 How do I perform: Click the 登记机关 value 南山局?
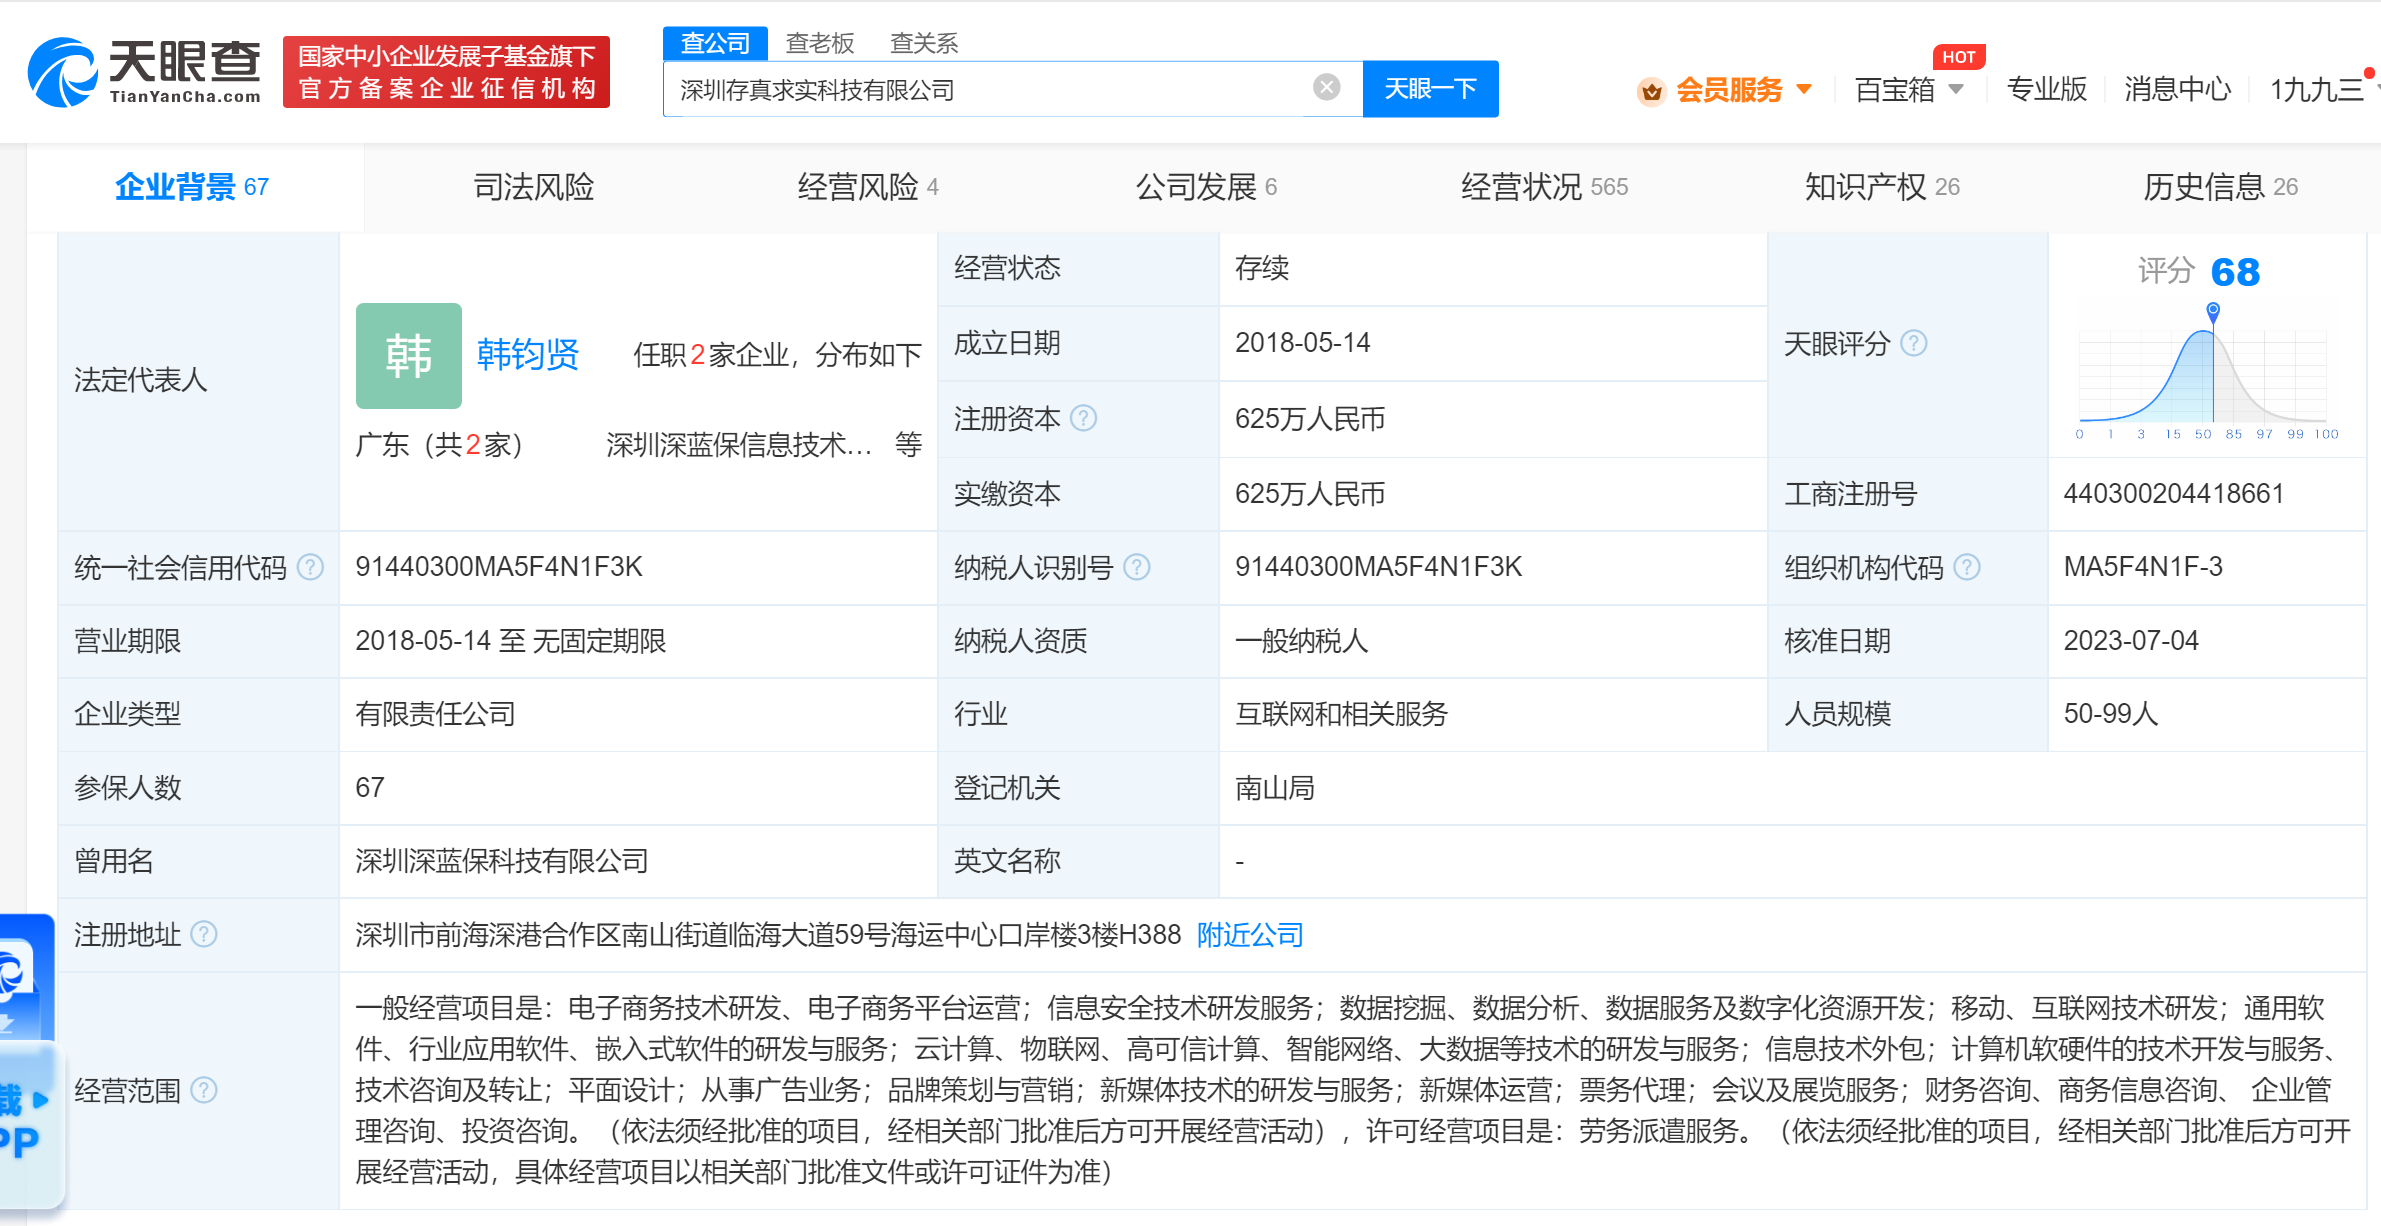point(1274,788)
